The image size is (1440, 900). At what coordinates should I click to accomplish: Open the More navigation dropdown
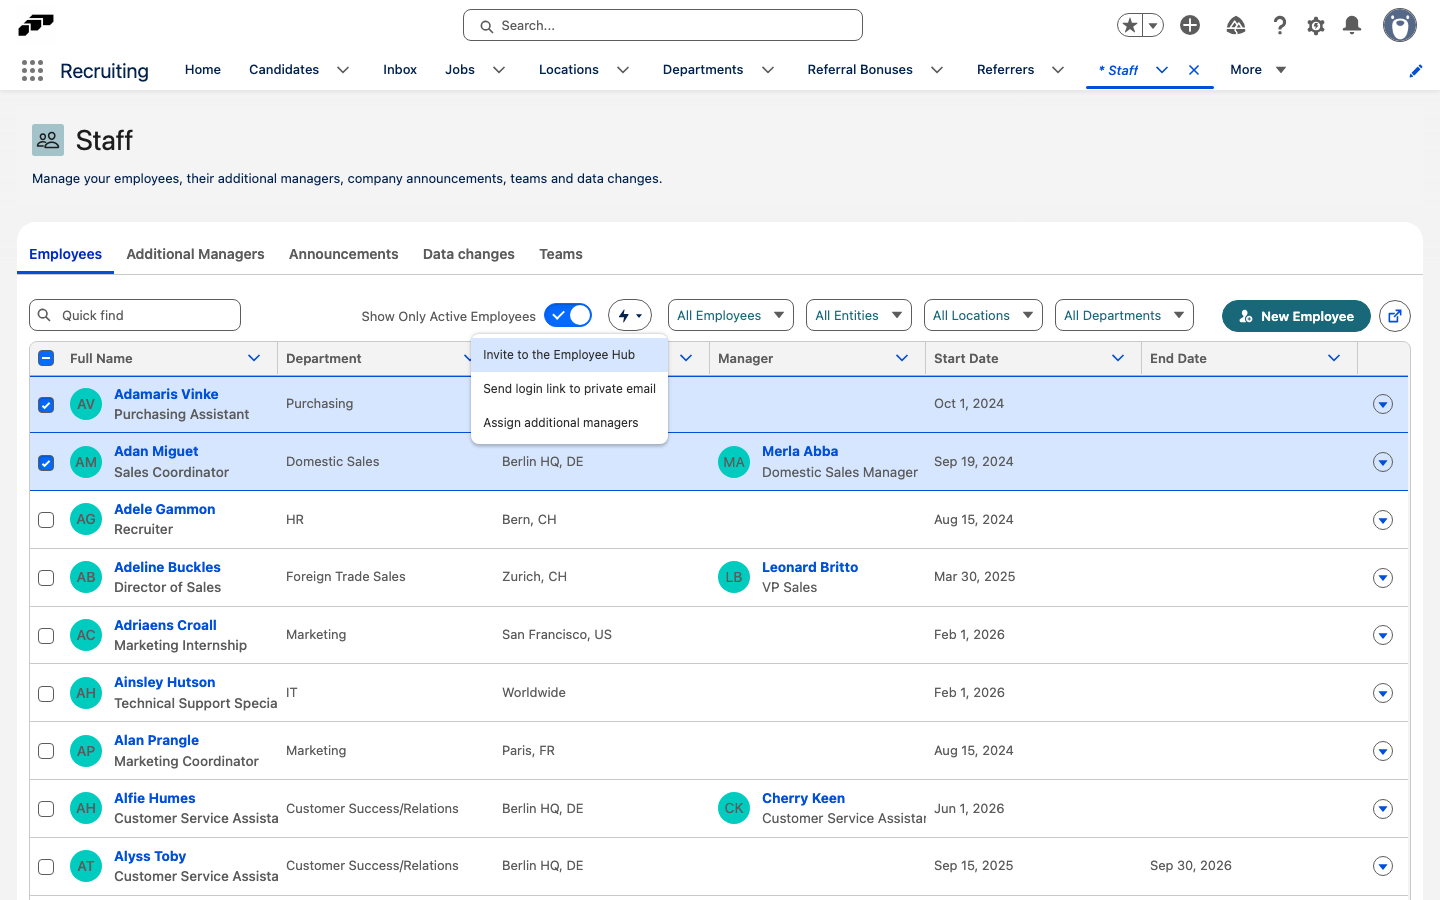(1258, 70)
